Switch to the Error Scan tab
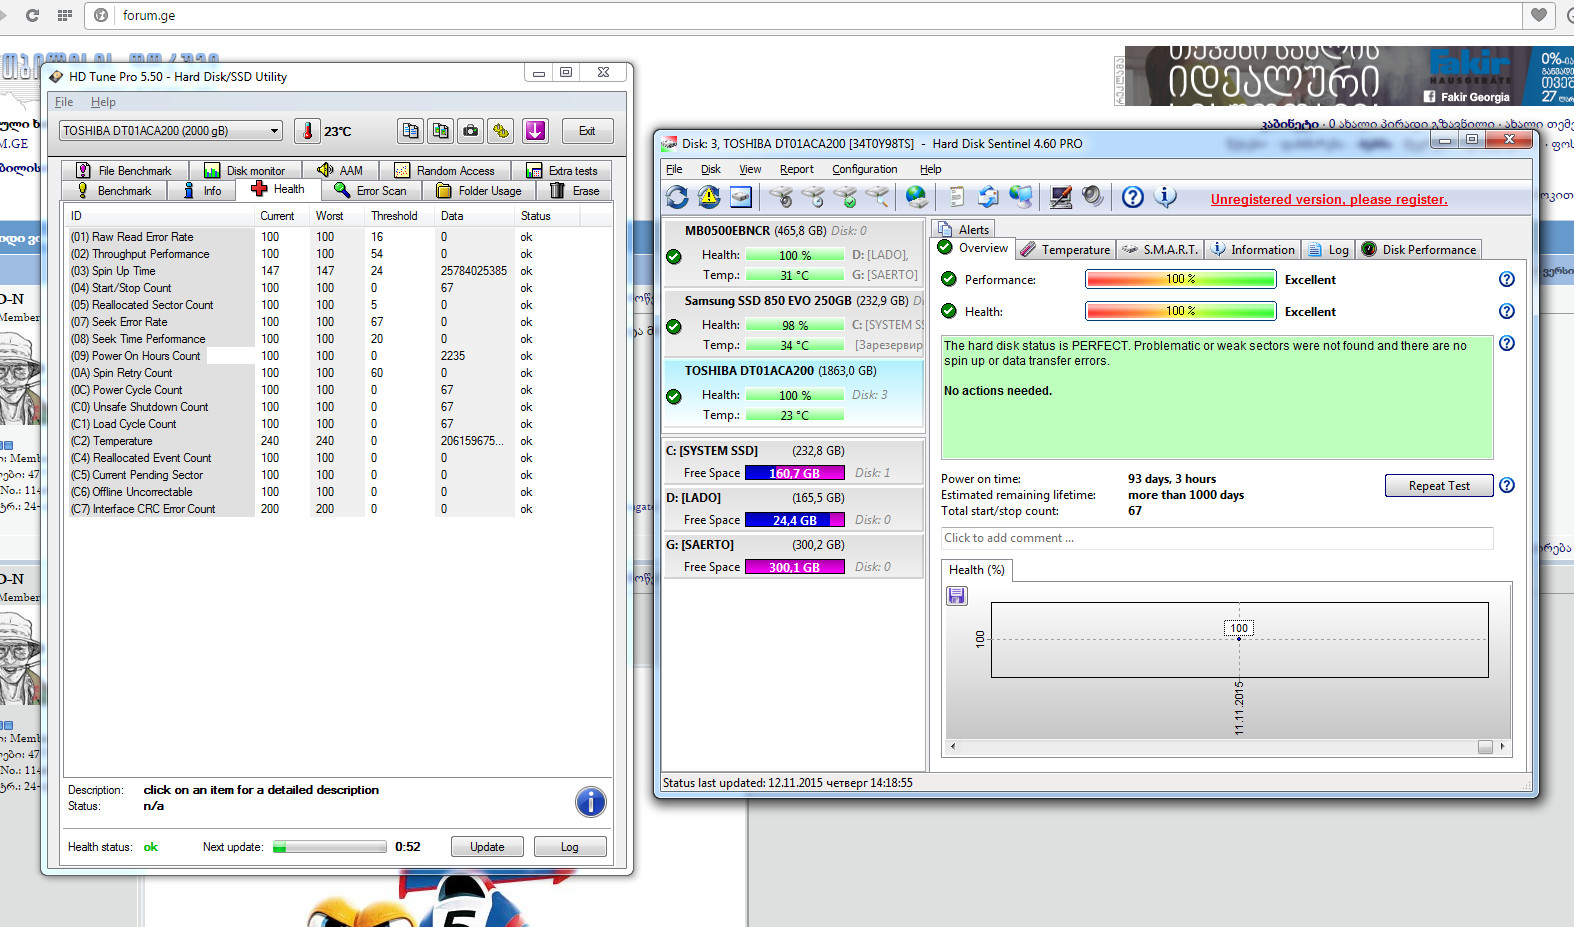 [371, 190]
